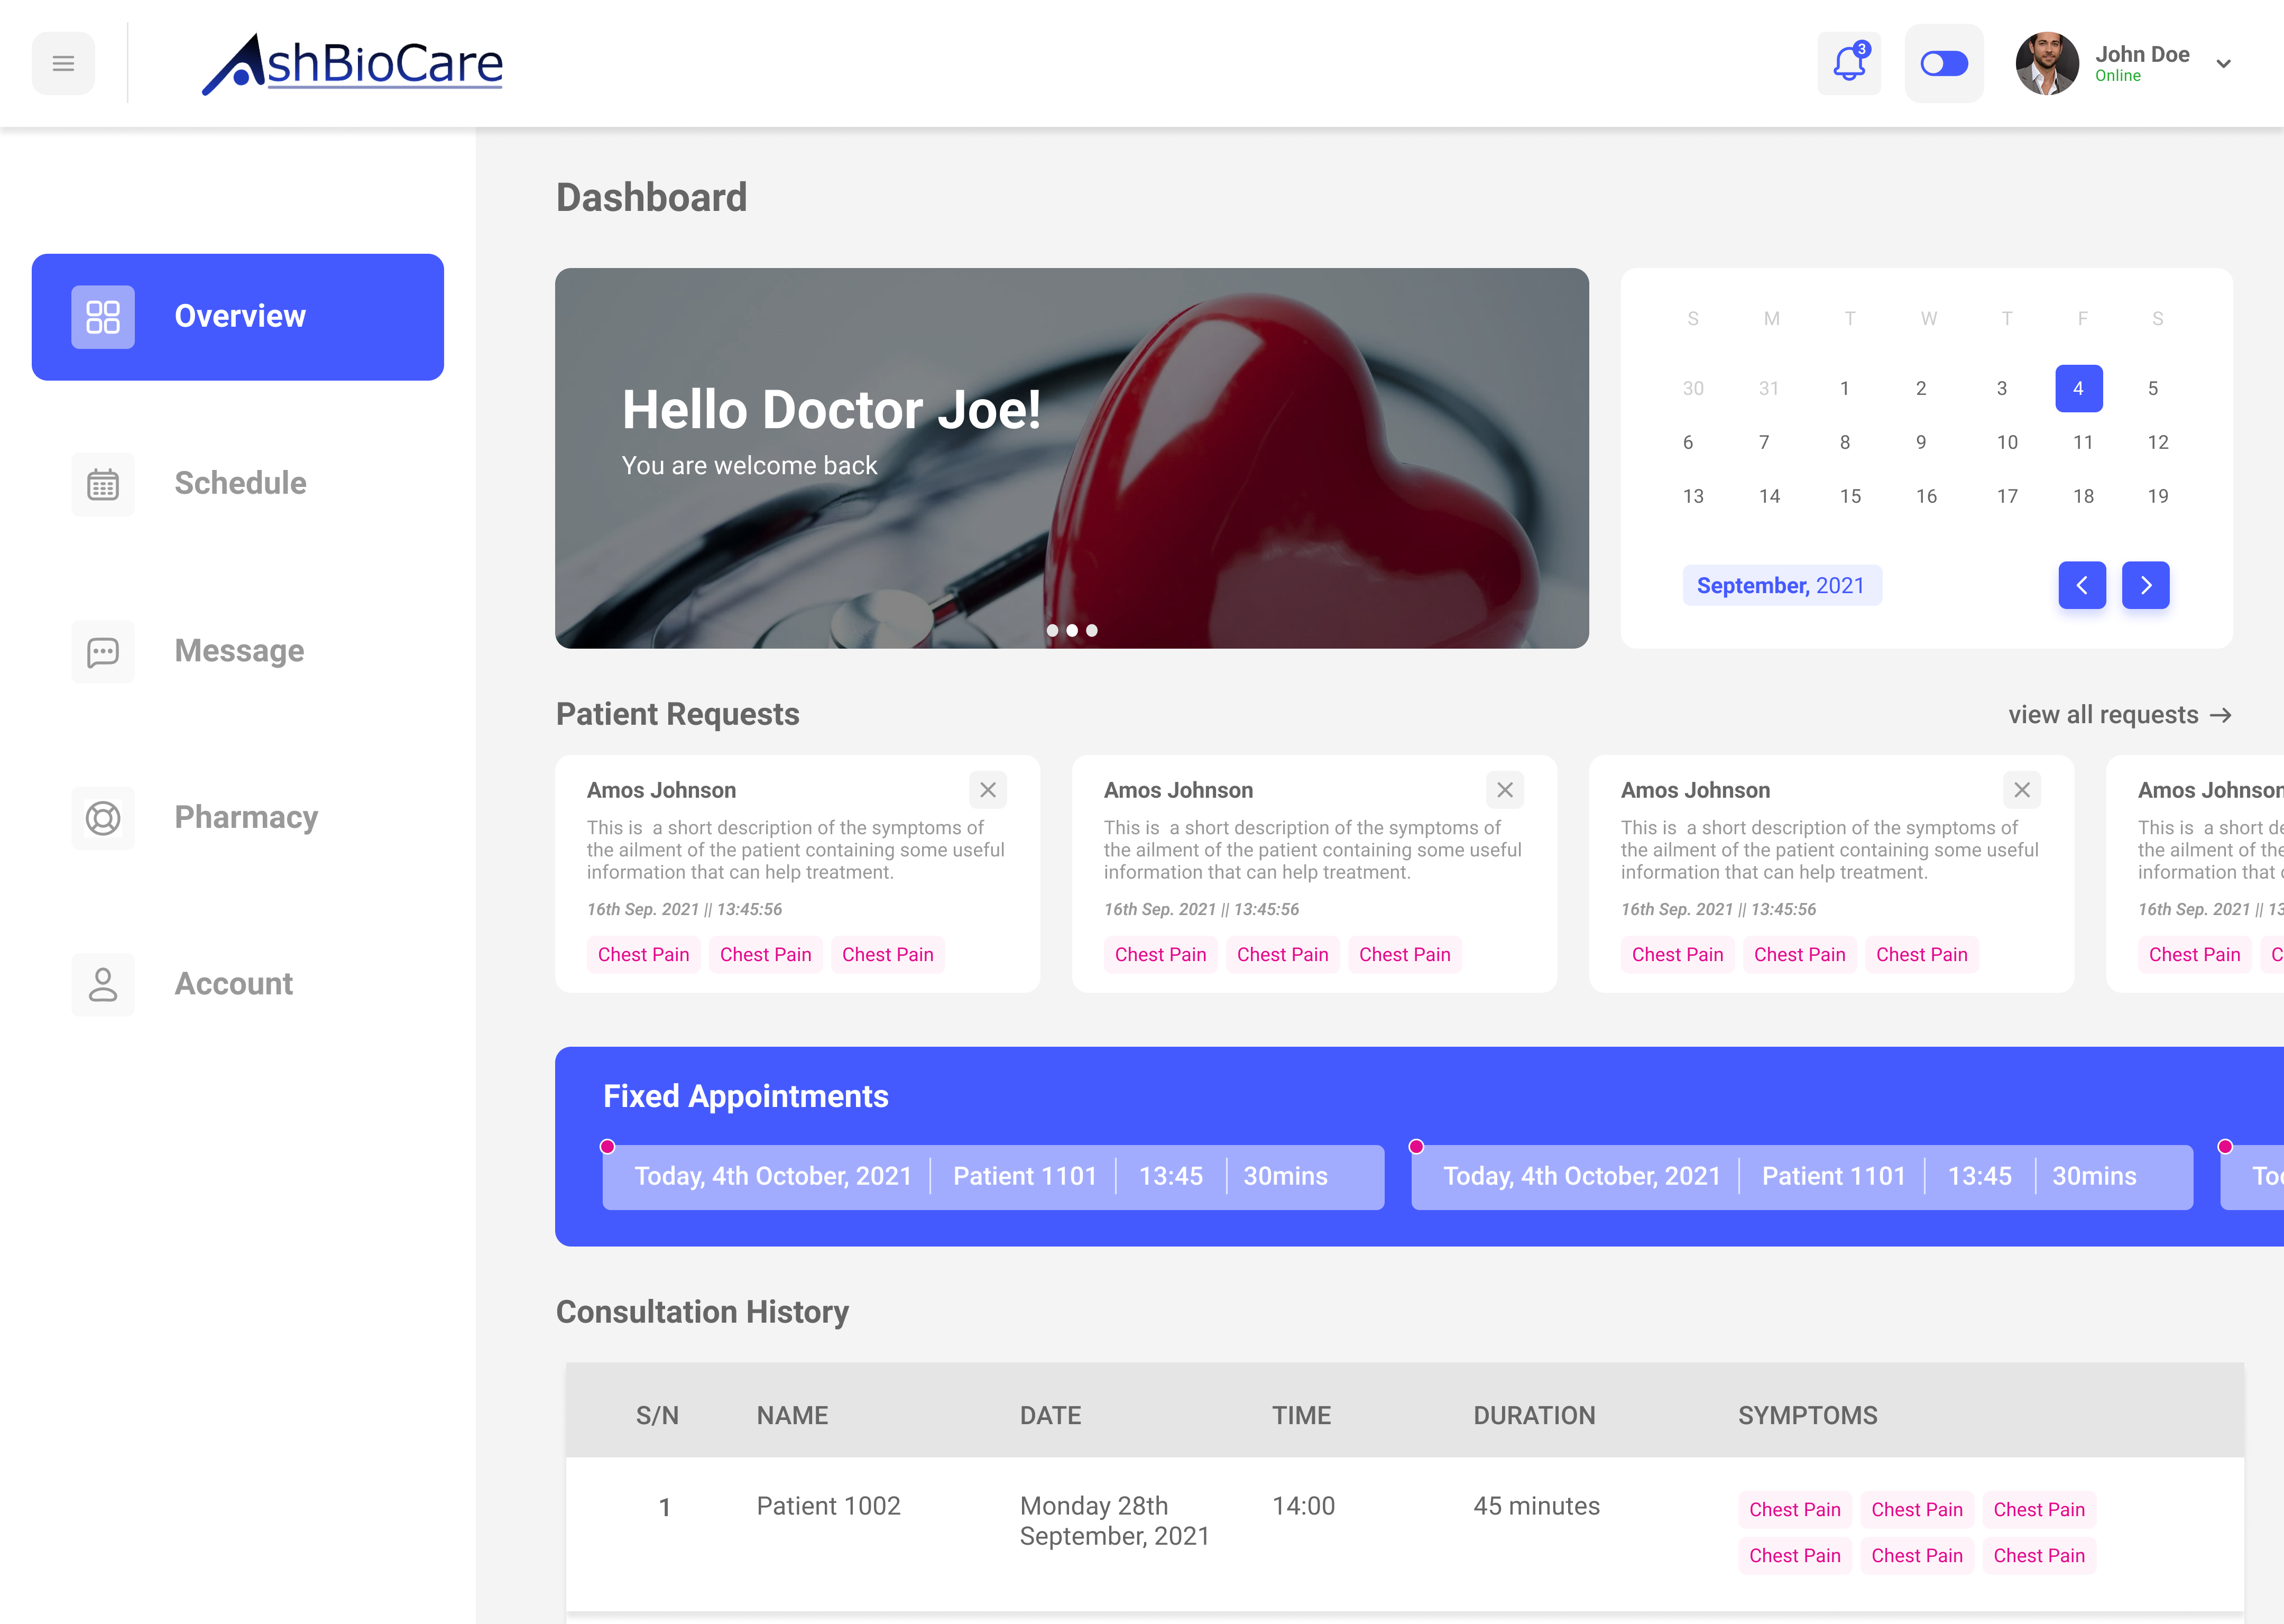Image resolution: width=2284 pixels, height=1624 pixels.
Task: Click Monday 28th September, 2021 date cell
Action: 1115,1521
